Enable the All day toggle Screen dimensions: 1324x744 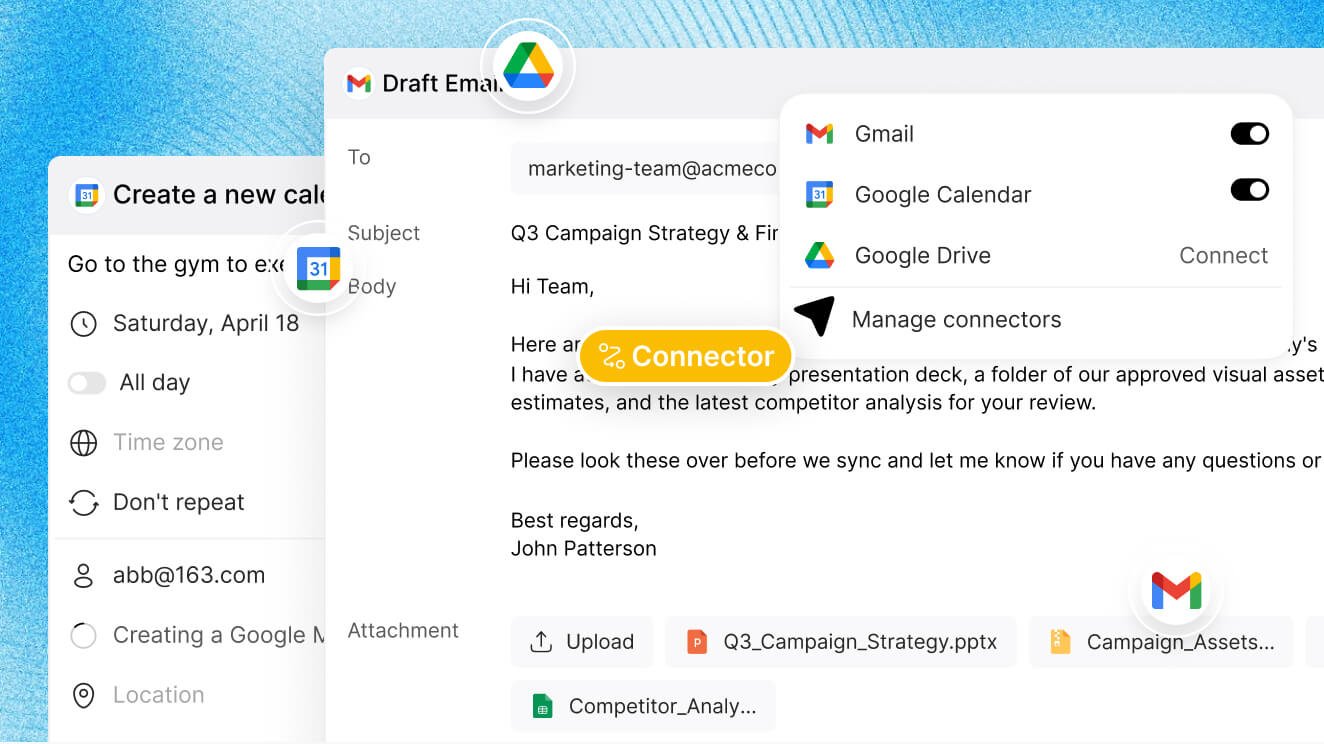tap(87, 383)
